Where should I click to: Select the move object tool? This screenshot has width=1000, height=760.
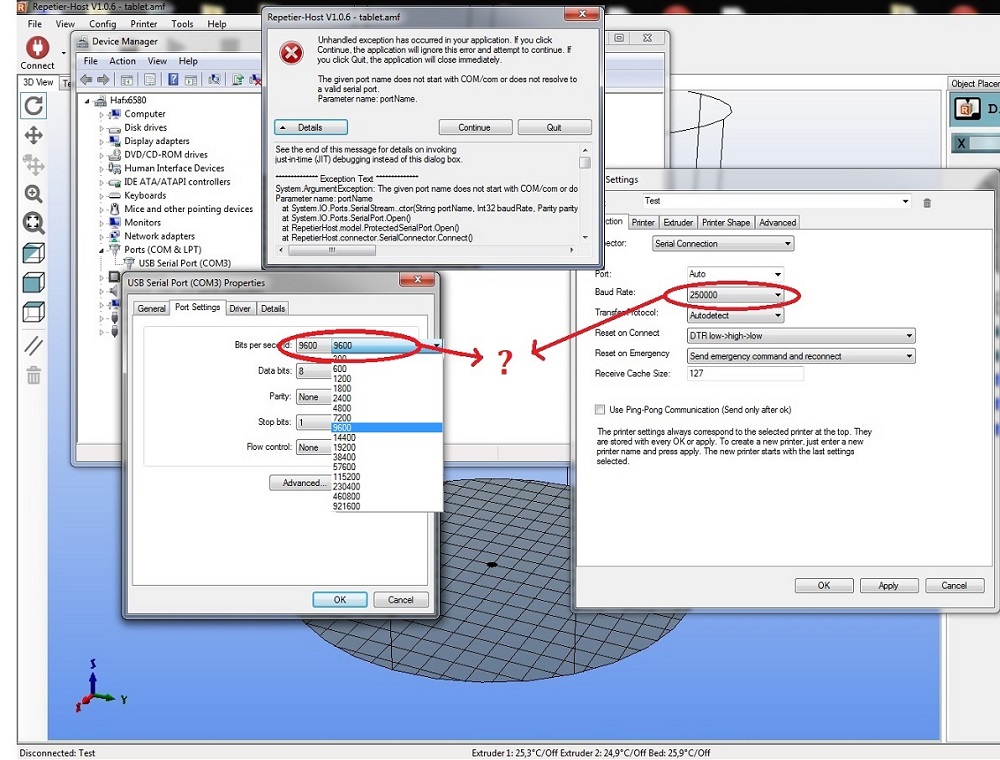tap(33, 164)
